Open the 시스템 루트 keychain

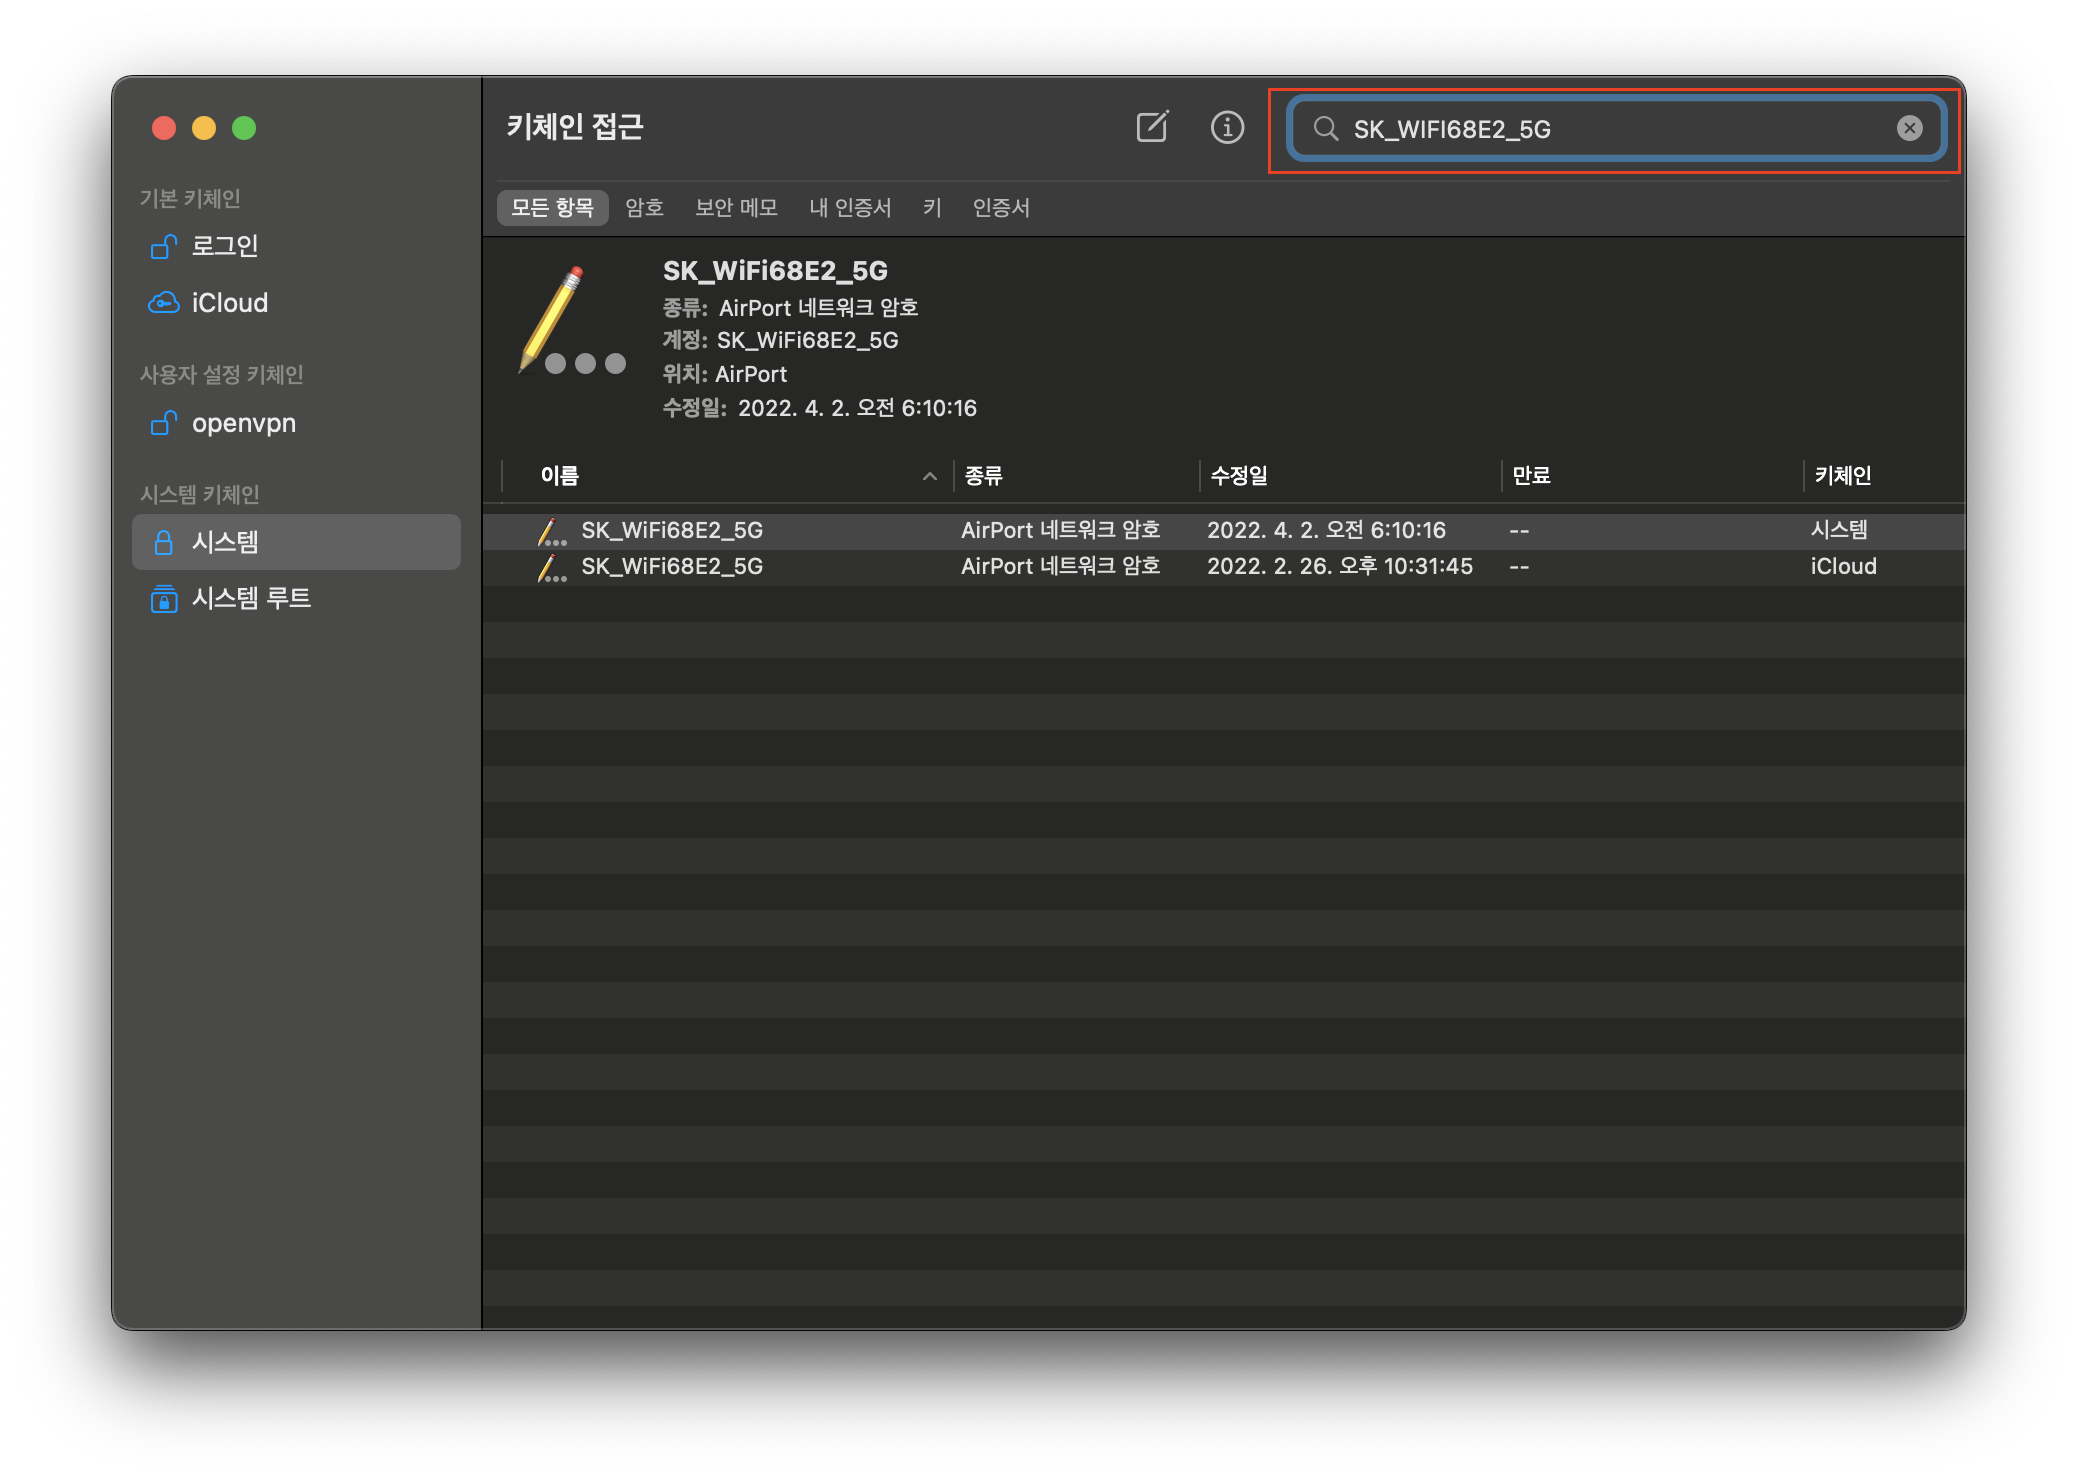tap(250, 598)
